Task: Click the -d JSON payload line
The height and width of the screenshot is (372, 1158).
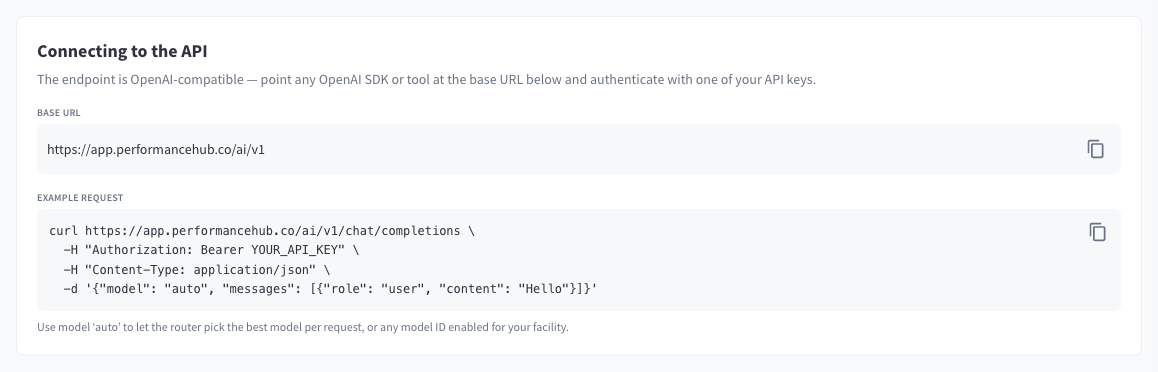Action: tap(330, 289)
